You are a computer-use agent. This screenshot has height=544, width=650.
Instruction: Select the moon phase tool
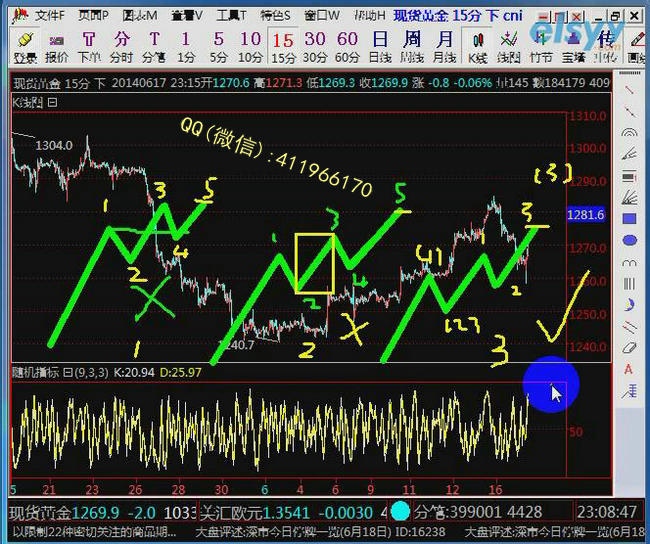pos(629,305)
